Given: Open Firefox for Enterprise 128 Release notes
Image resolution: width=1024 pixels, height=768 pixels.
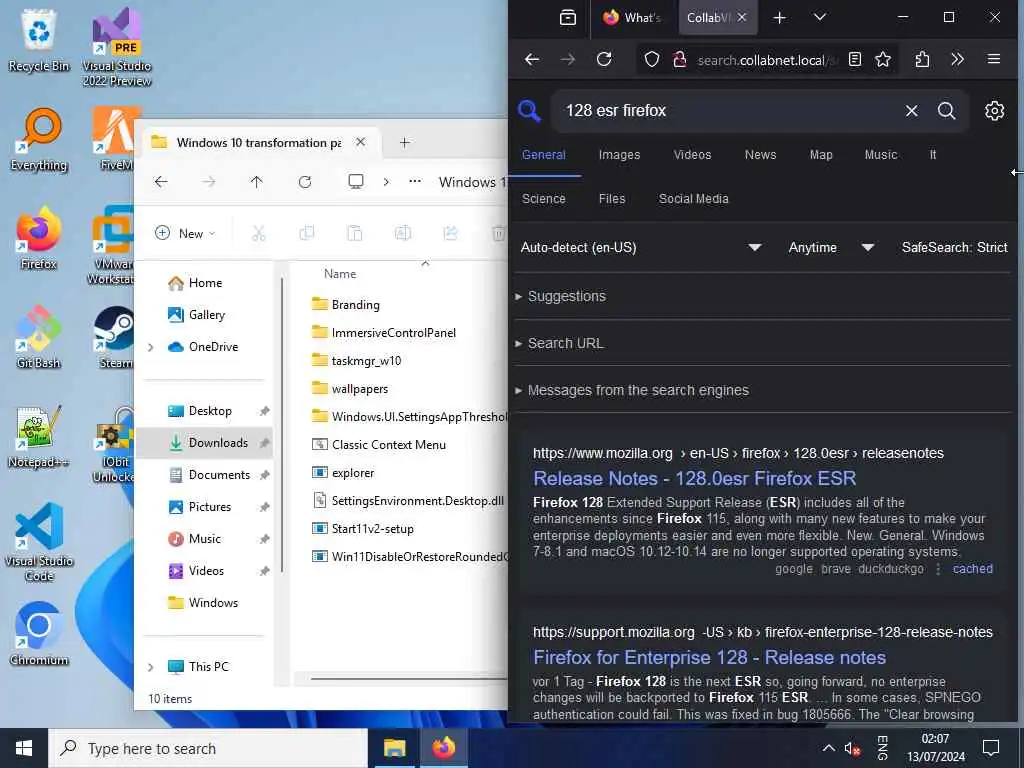Looking at the screenshot, I should (709, 658).
